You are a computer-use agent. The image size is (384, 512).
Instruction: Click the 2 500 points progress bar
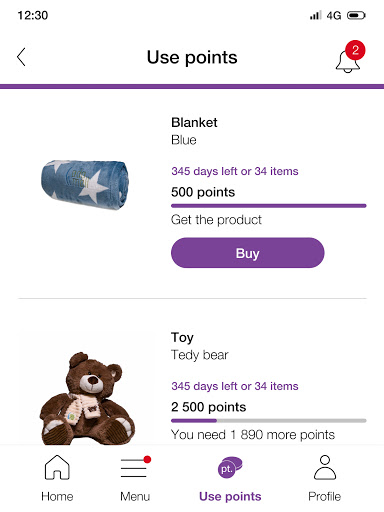click(269, 421)
